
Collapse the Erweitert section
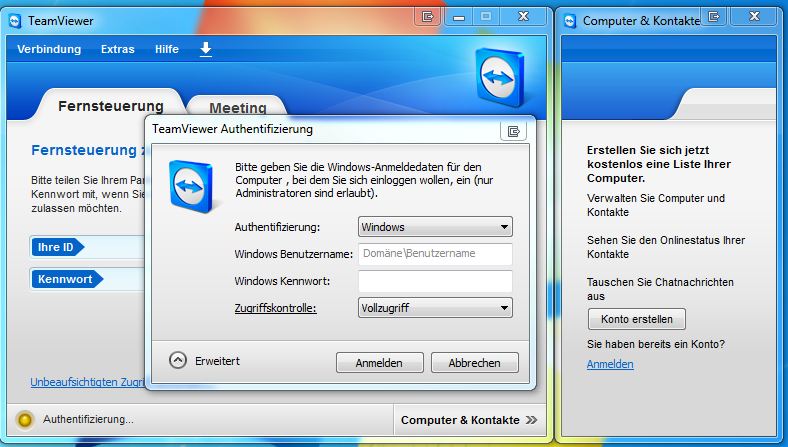point(178,361)
